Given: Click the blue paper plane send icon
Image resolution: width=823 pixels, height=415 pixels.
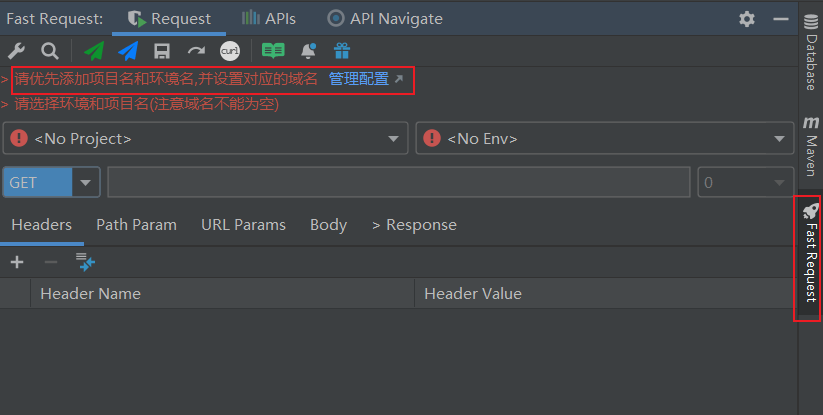Looking at the screenshot, I should coord(128,51).
